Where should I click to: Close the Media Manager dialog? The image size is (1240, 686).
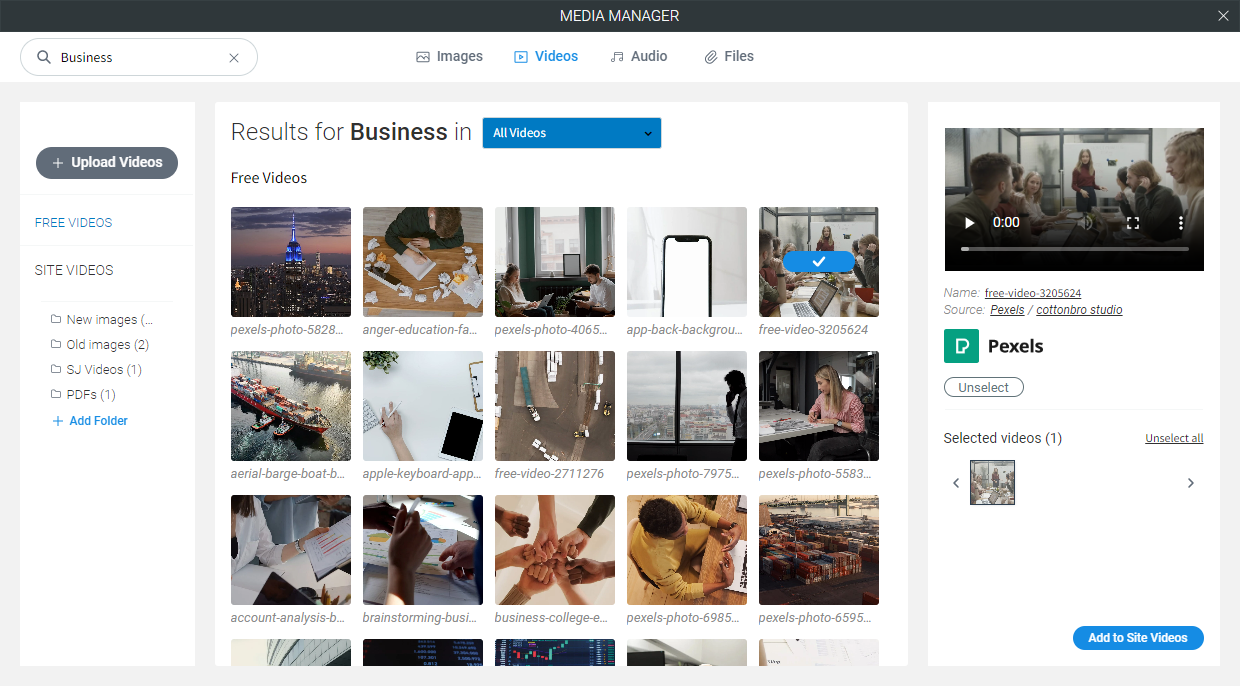[x=1223, y=16]
